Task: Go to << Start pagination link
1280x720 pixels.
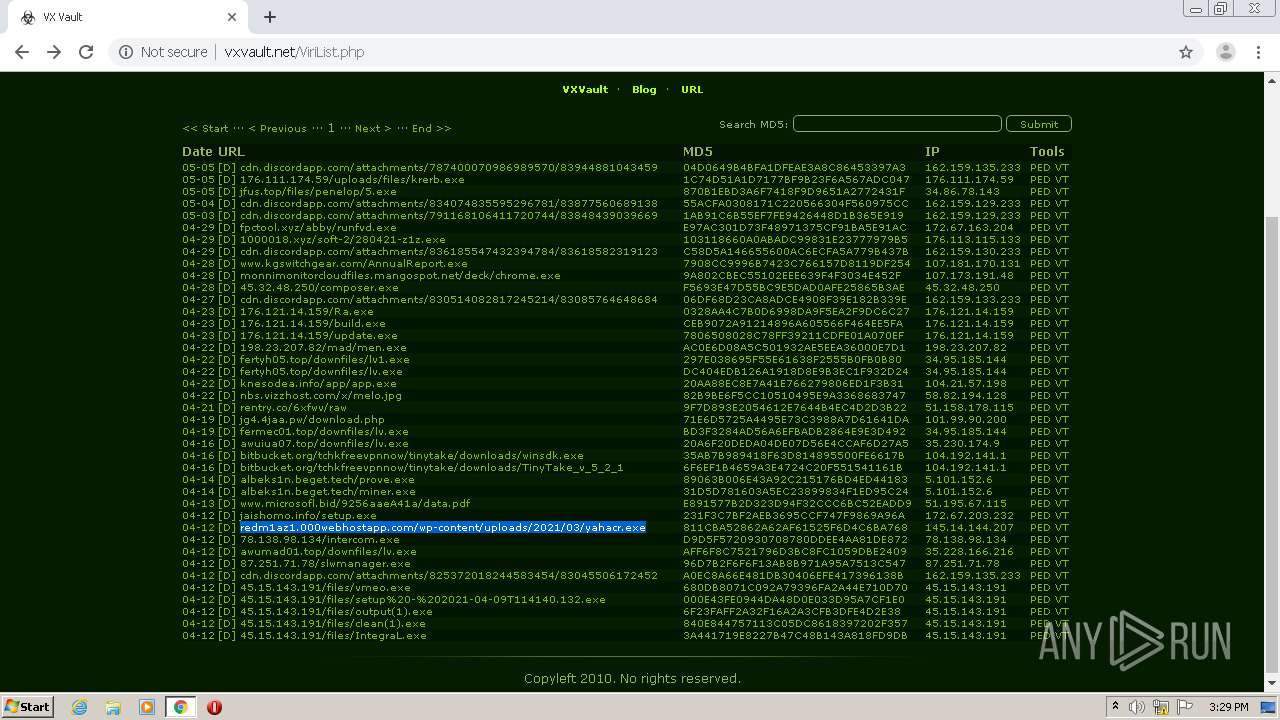Action: (x=205, y=128)
